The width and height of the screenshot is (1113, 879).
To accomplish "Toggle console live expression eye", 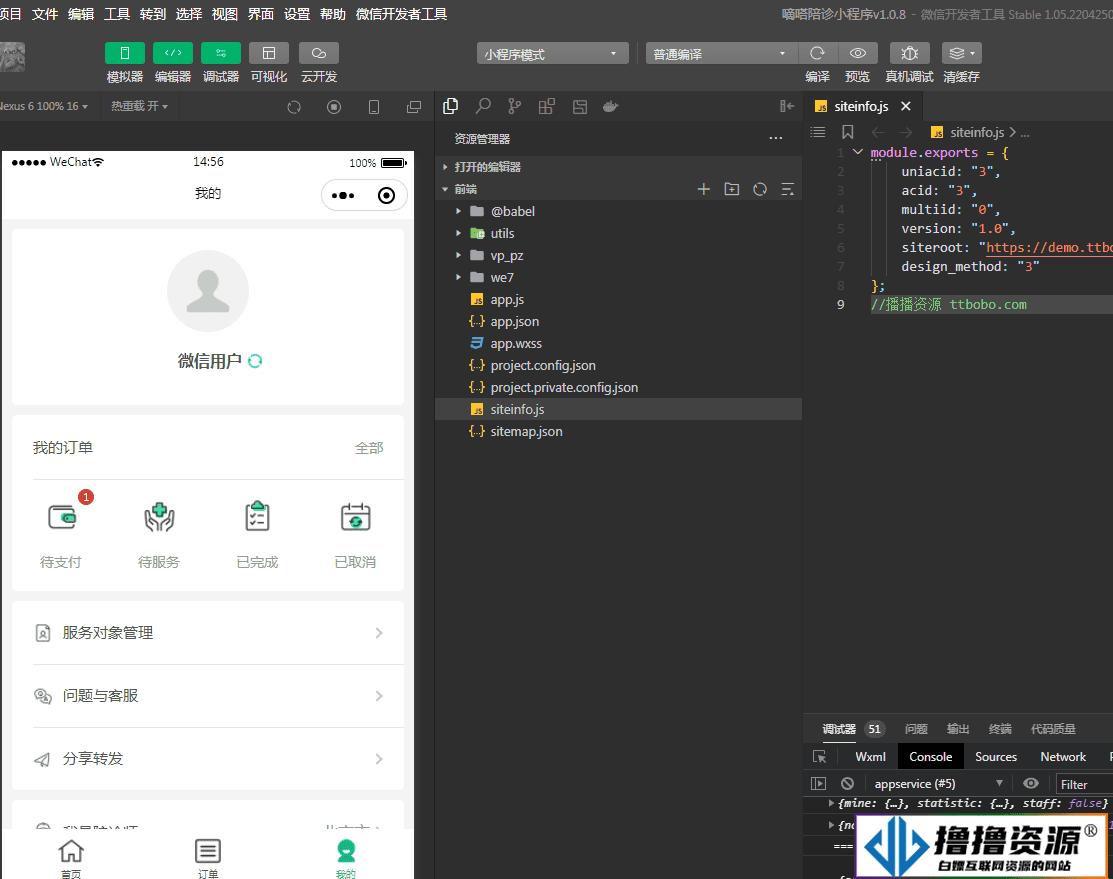I will click(x=1031, y=783).
